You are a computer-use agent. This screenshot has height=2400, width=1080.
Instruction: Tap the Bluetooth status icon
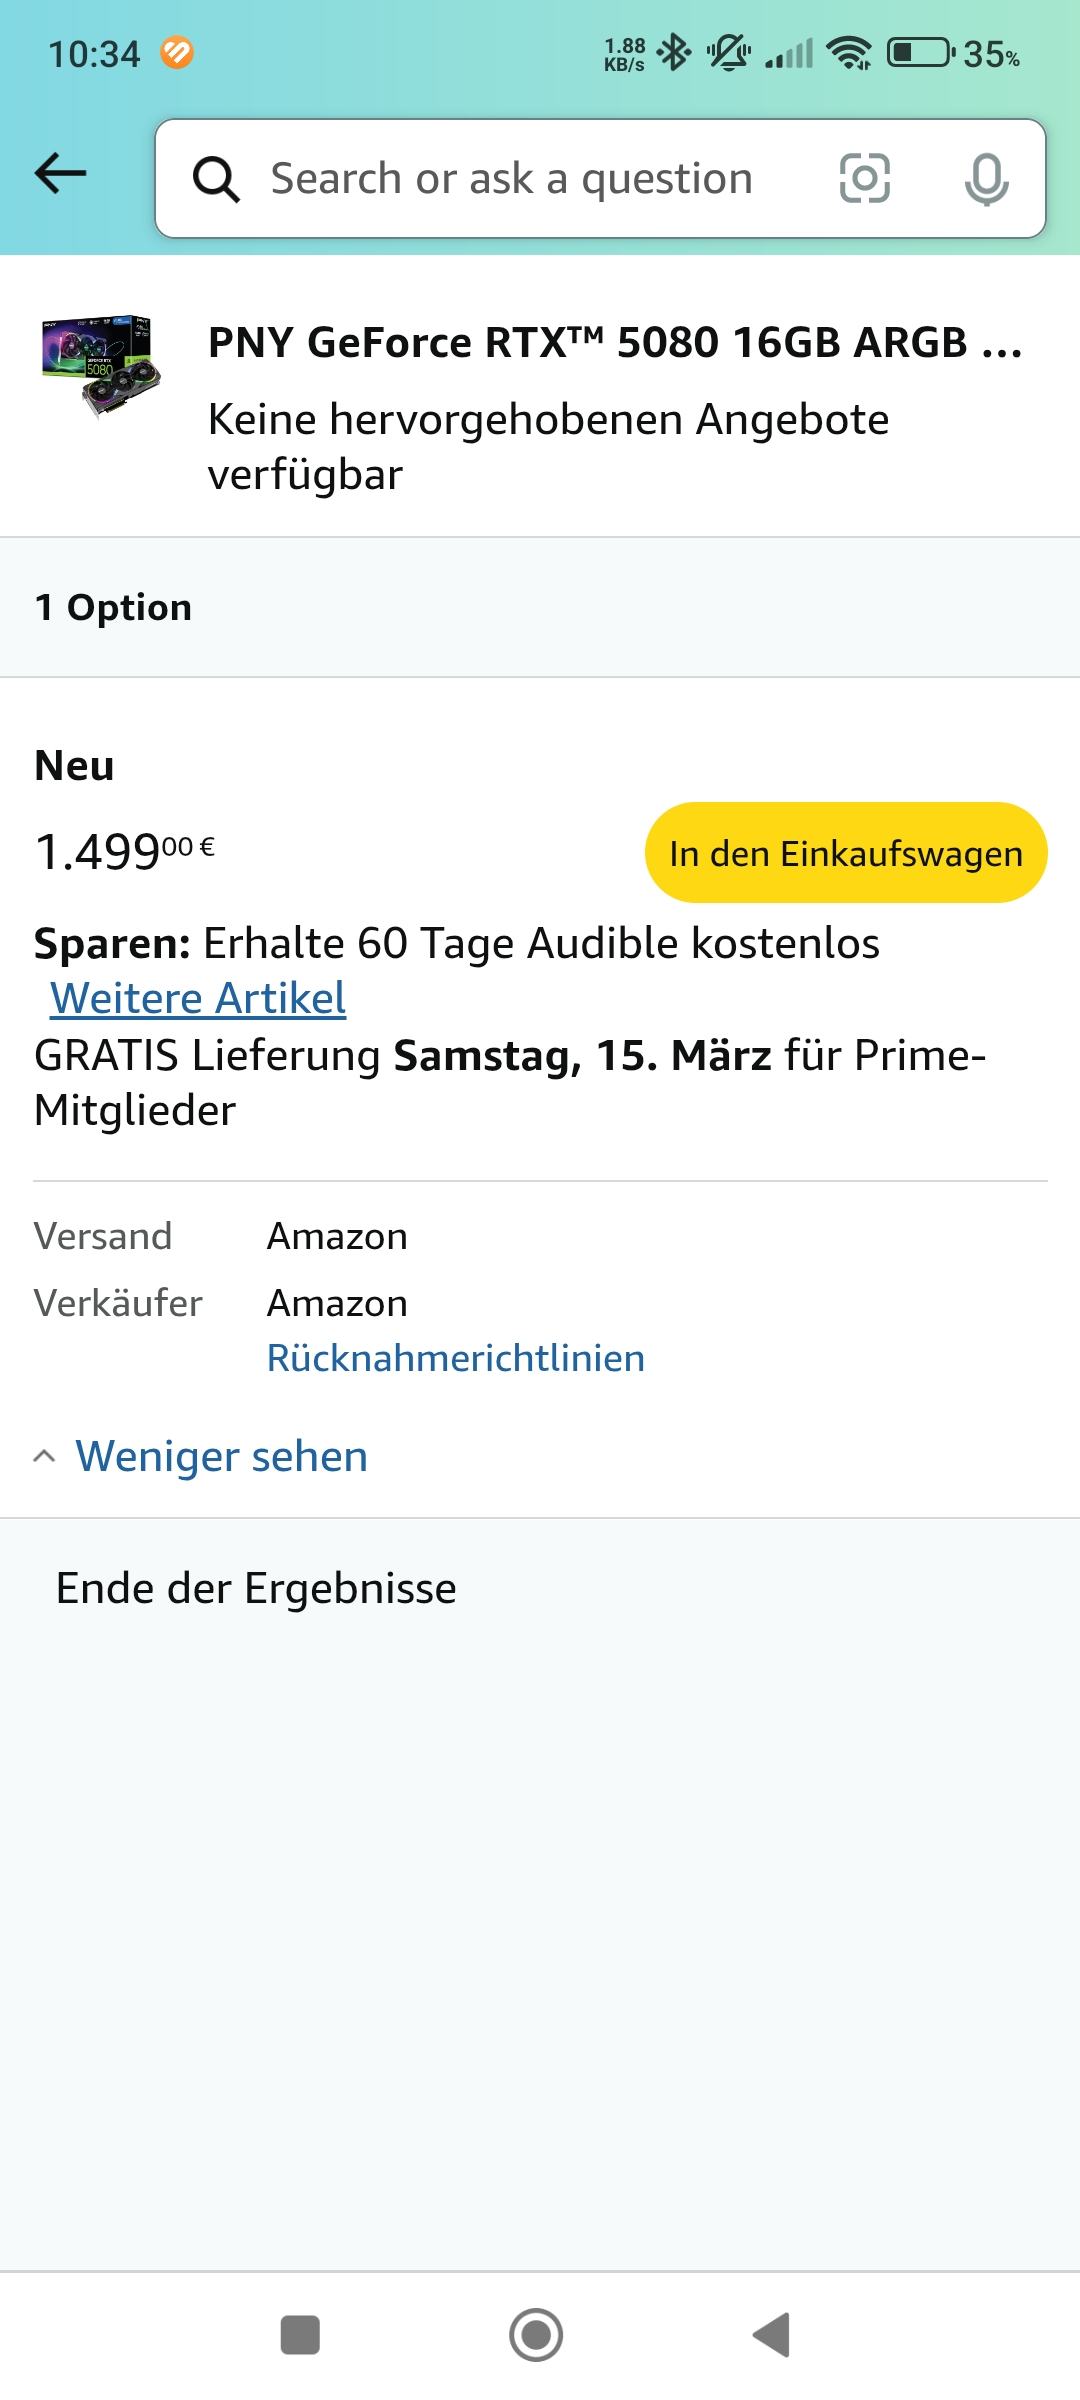click(x=674, y=53)
